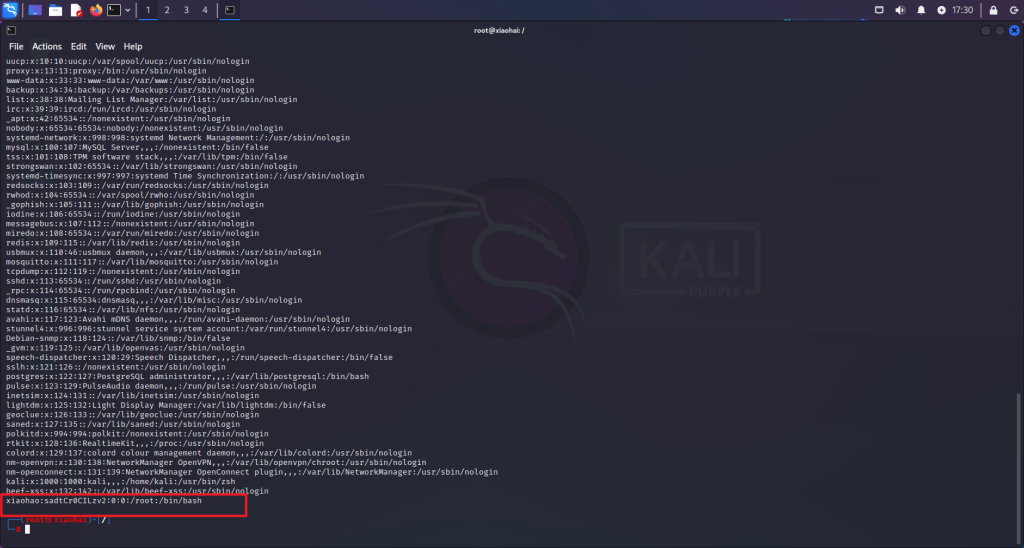The width and height of the screenshot is (1024, 548).
Task: Click the beef-xss passwd line
Action: (137, 491)
